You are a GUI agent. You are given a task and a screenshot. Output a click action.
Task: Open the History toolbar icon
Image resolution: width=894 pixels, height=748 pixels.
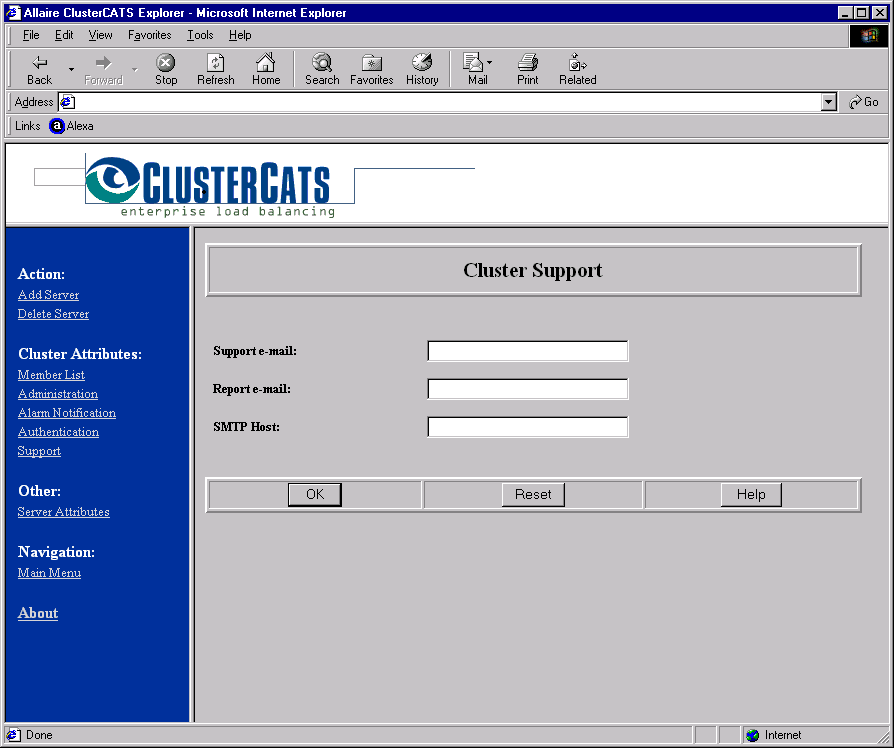point(422,70)
